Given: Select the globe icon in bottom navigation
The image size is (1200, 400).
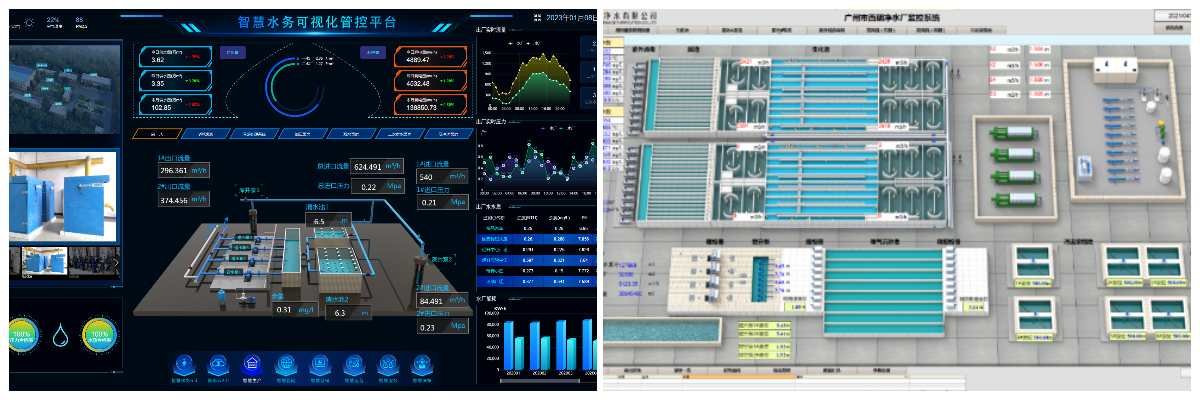Looking at the screenshot, I should [x=286, y=364].
